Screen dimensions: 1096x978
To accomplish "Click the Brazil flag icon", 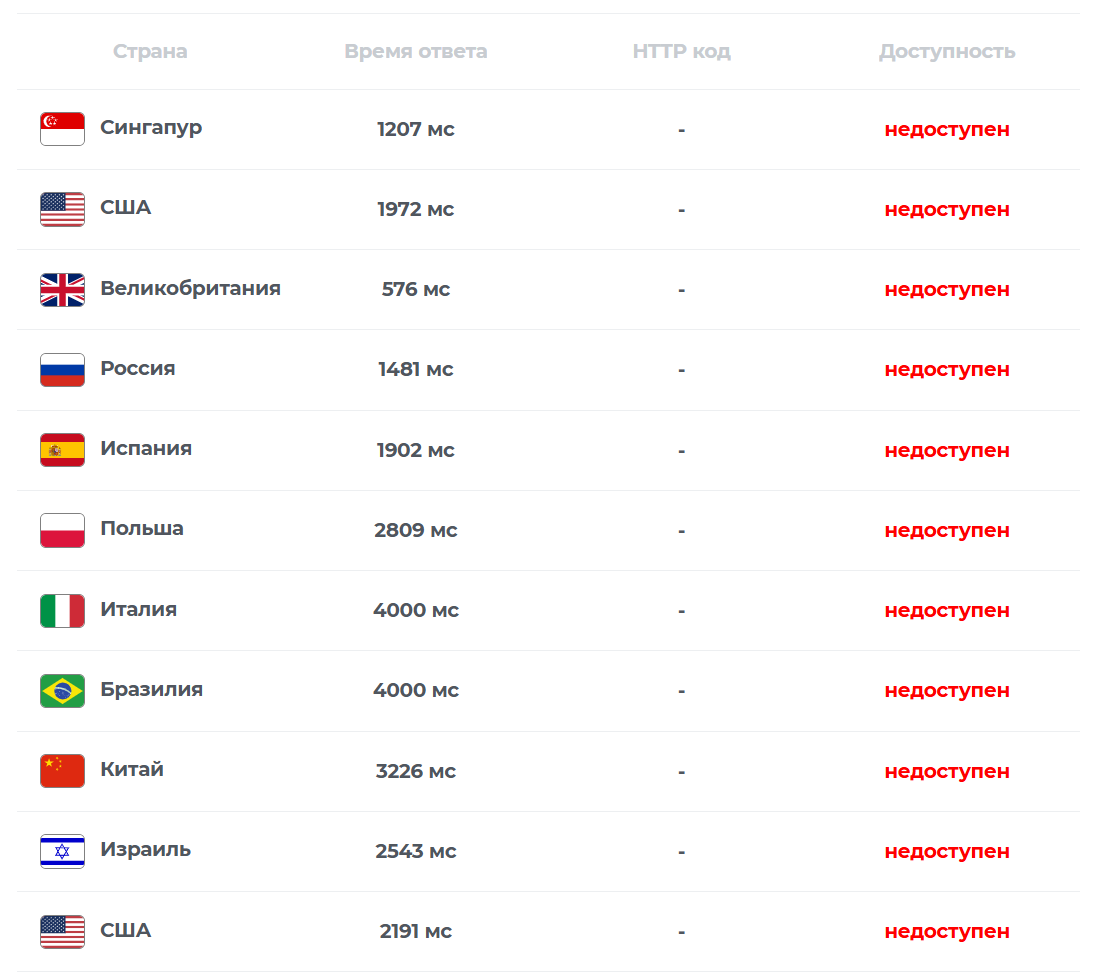I will coord(62,691).
